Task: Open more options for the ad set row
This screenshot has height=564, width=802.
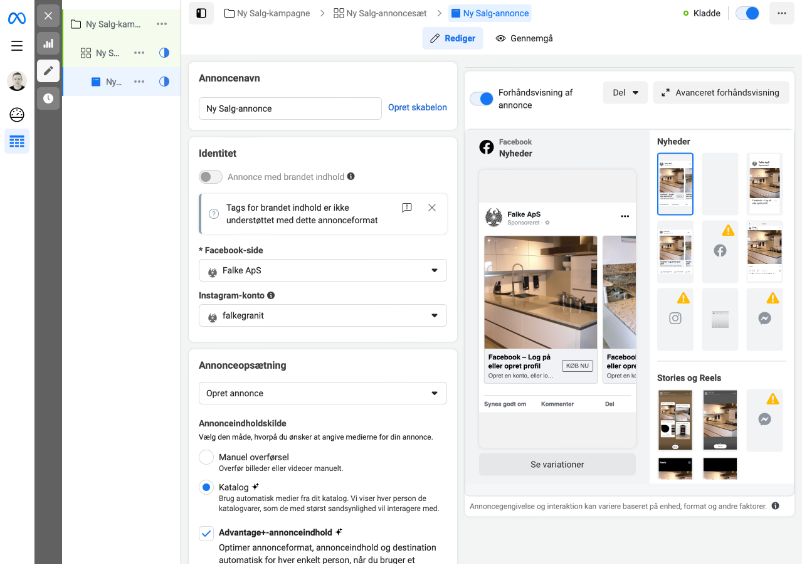Action: (x=139, y=53)
